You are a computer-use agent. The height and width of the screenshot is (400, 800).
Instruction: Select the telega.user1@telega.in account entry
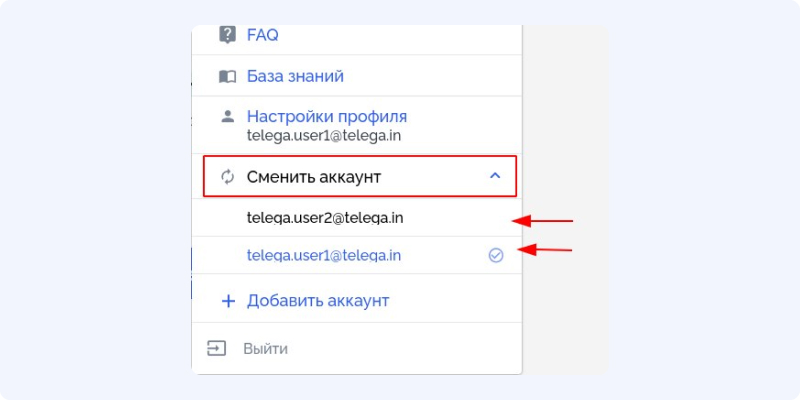(324, 255)
